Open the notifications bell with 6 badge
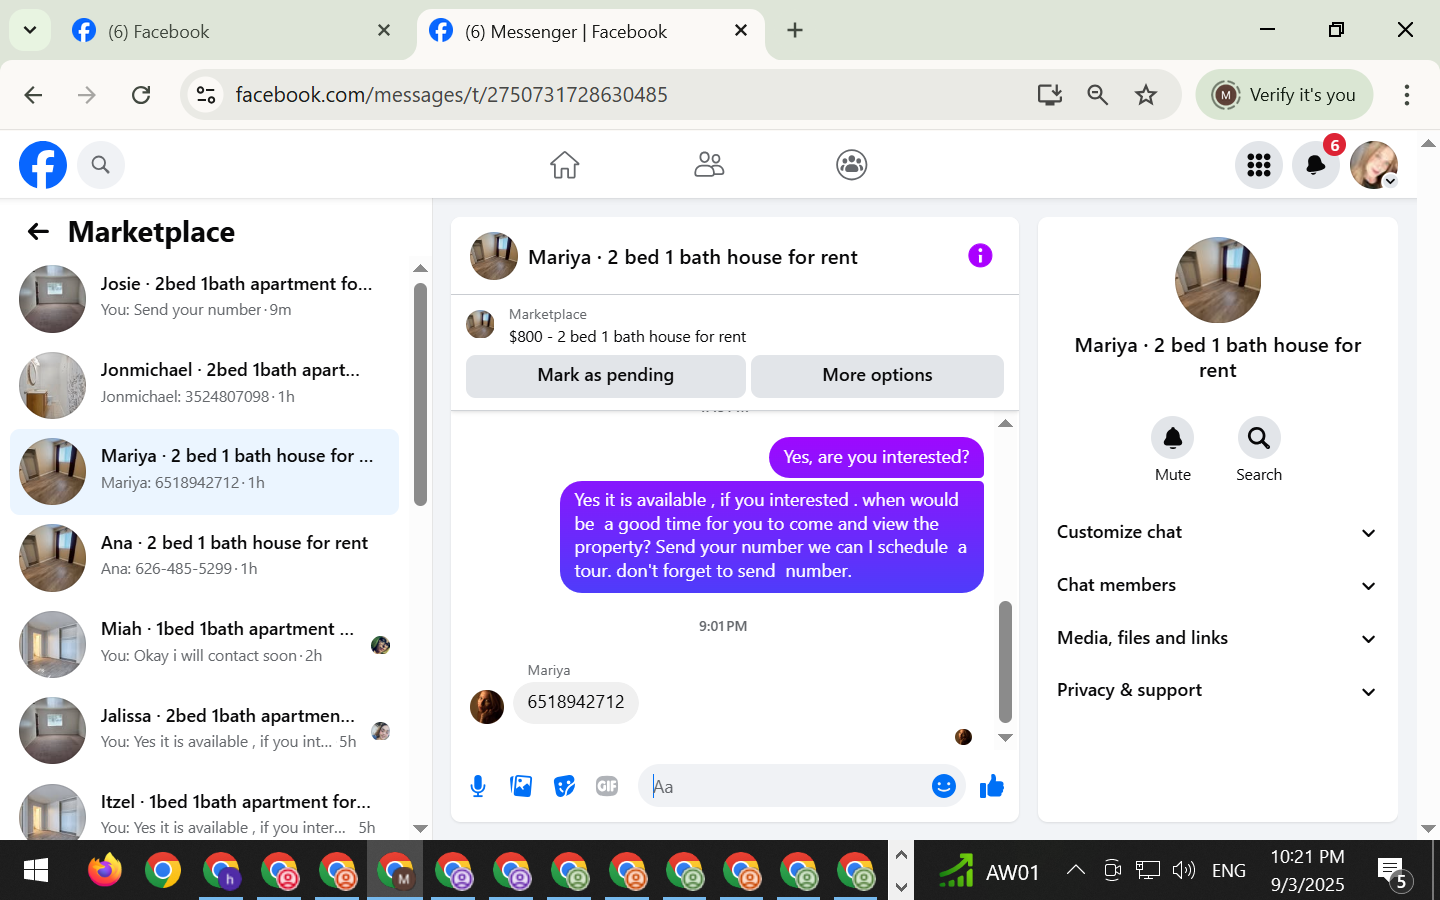1440x900 pixels. click(1316, 165)
